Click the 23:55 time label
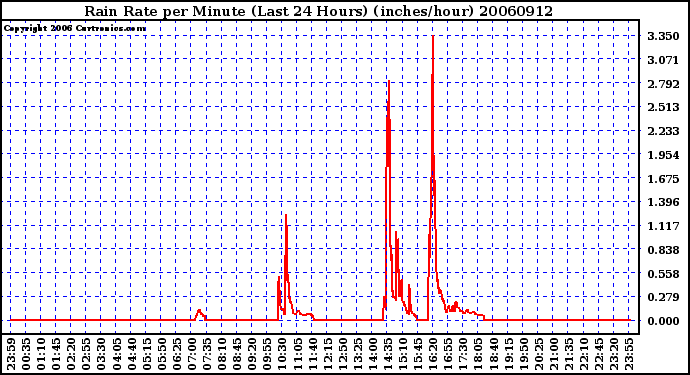This screenshot has height=375, width=690. pyautogui.click(x=629, y=354)
